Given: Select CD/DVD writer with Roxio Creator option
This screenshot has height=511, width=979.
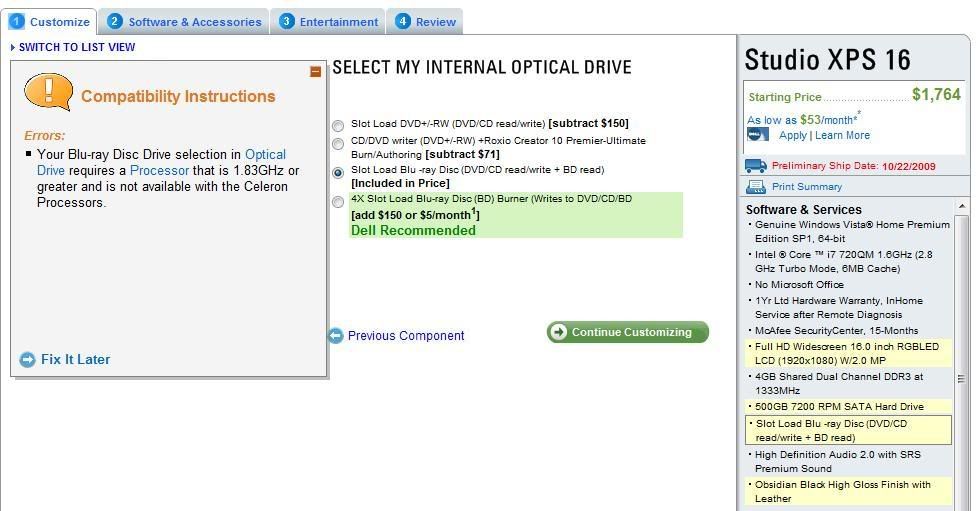Looking at the screenshot, I should click(338, 144).
